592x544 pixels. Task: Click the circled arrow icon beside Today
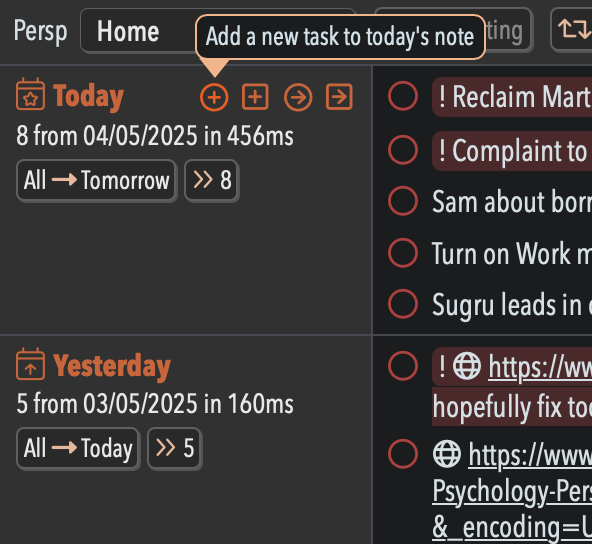click(298, 97)
